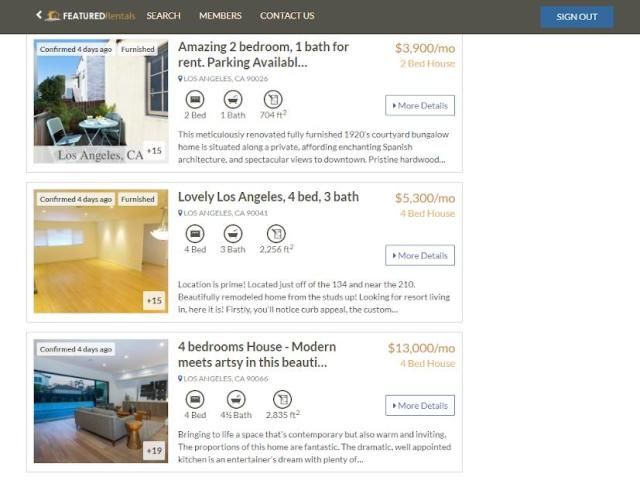640x480 pixels.
Task: Go to Contact Us page
Action: pyautogui.click(x=287, y=16)
